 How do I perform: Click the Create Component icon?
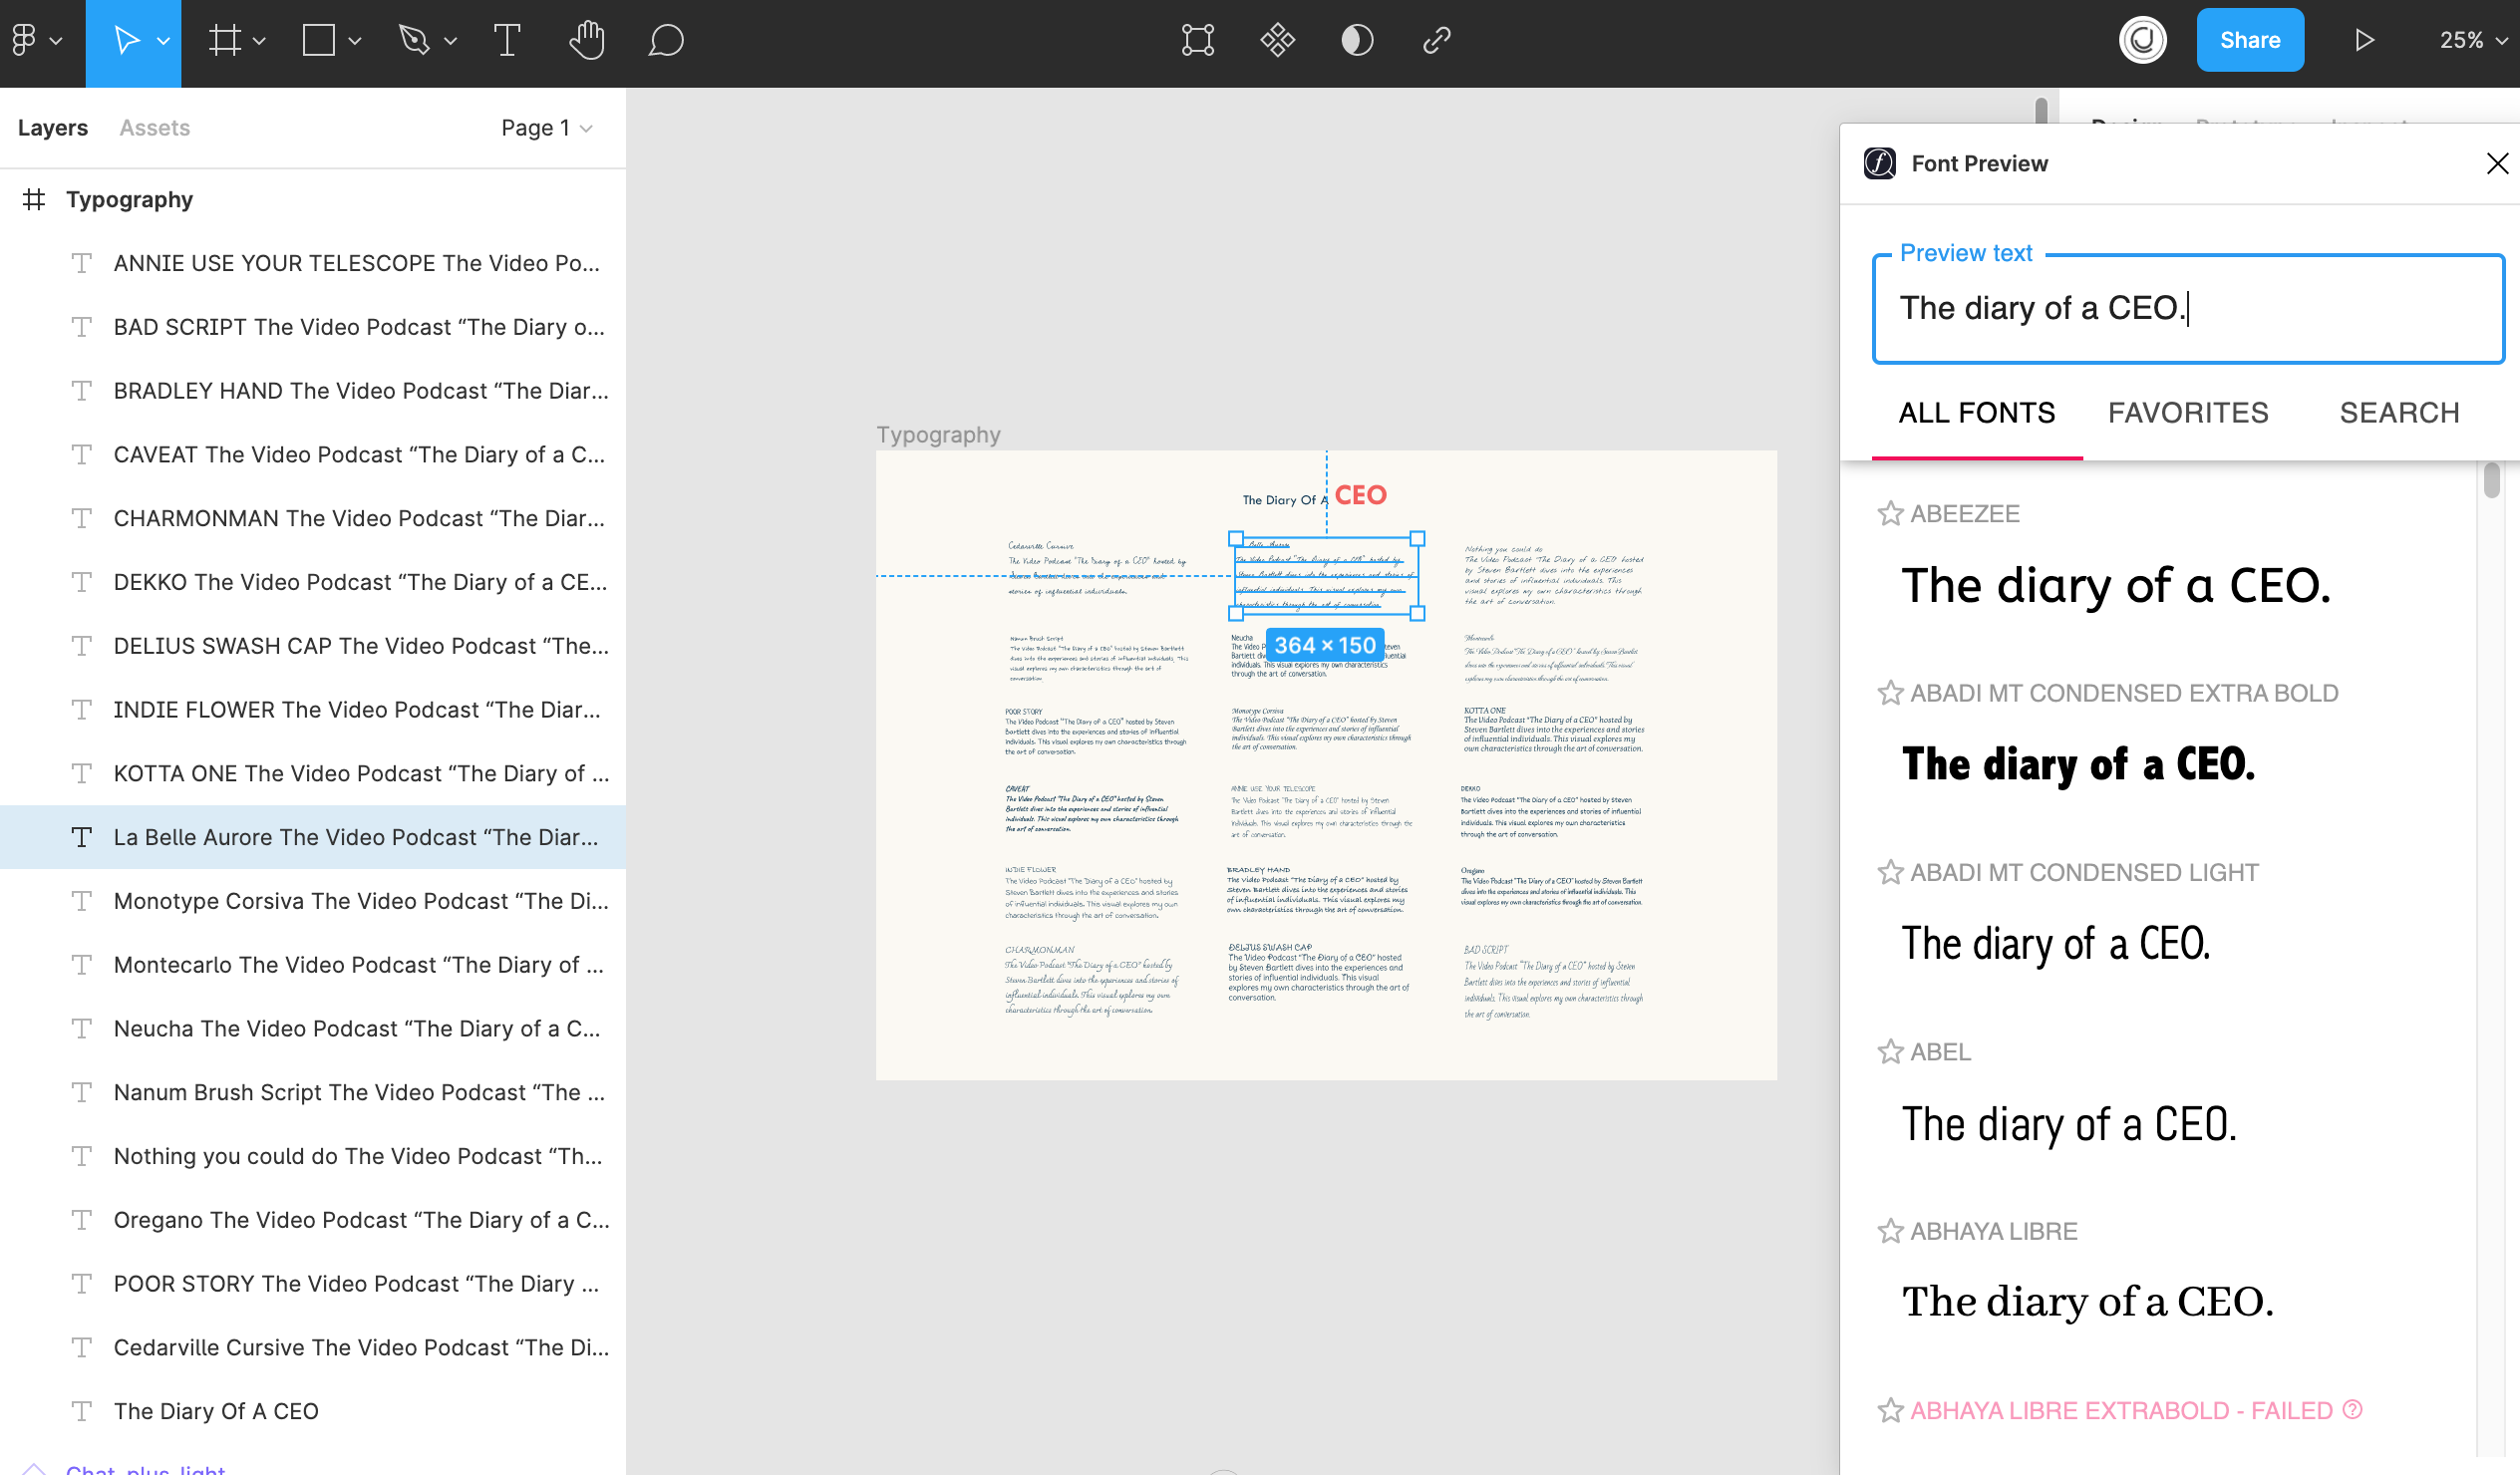[x=1277, y=40]
